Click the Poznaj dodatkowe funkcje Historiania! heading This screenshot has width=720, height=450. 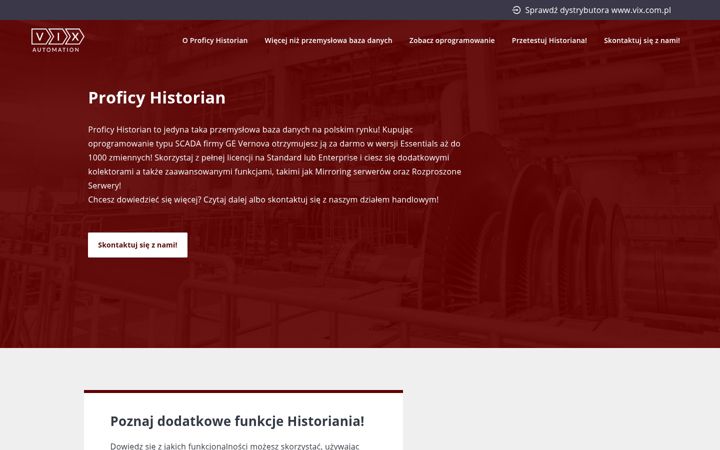pyautogui.click(x=237, y=421)
